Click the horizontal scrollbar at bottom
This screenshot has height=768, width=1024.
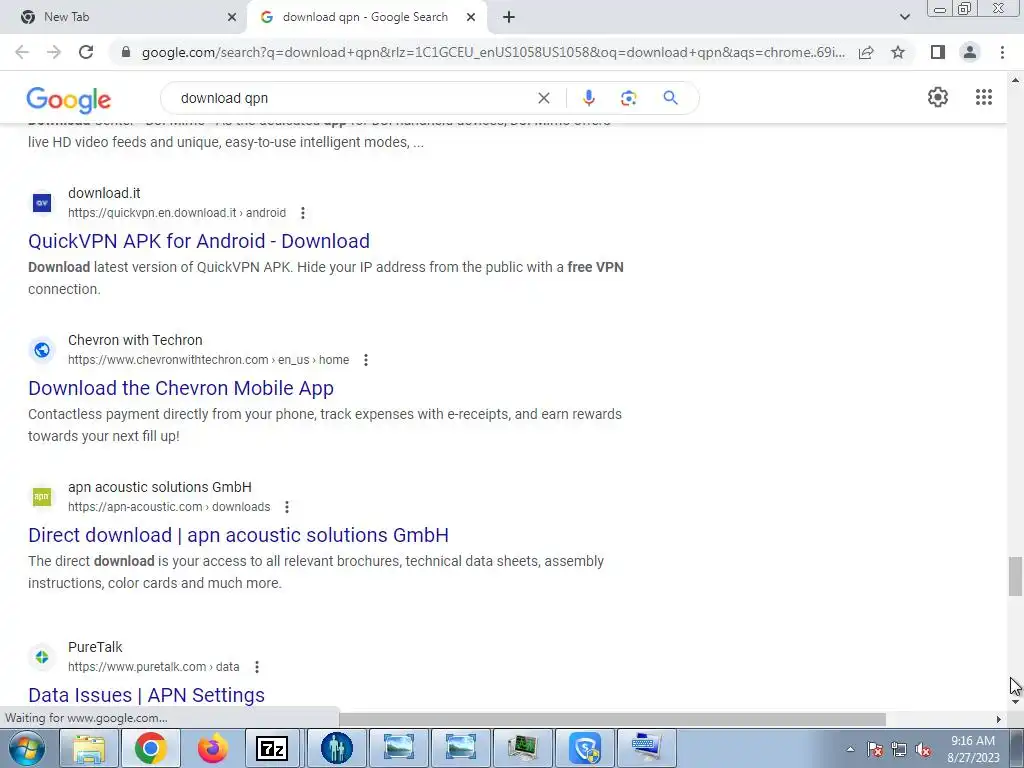click(x=613, y=719)
